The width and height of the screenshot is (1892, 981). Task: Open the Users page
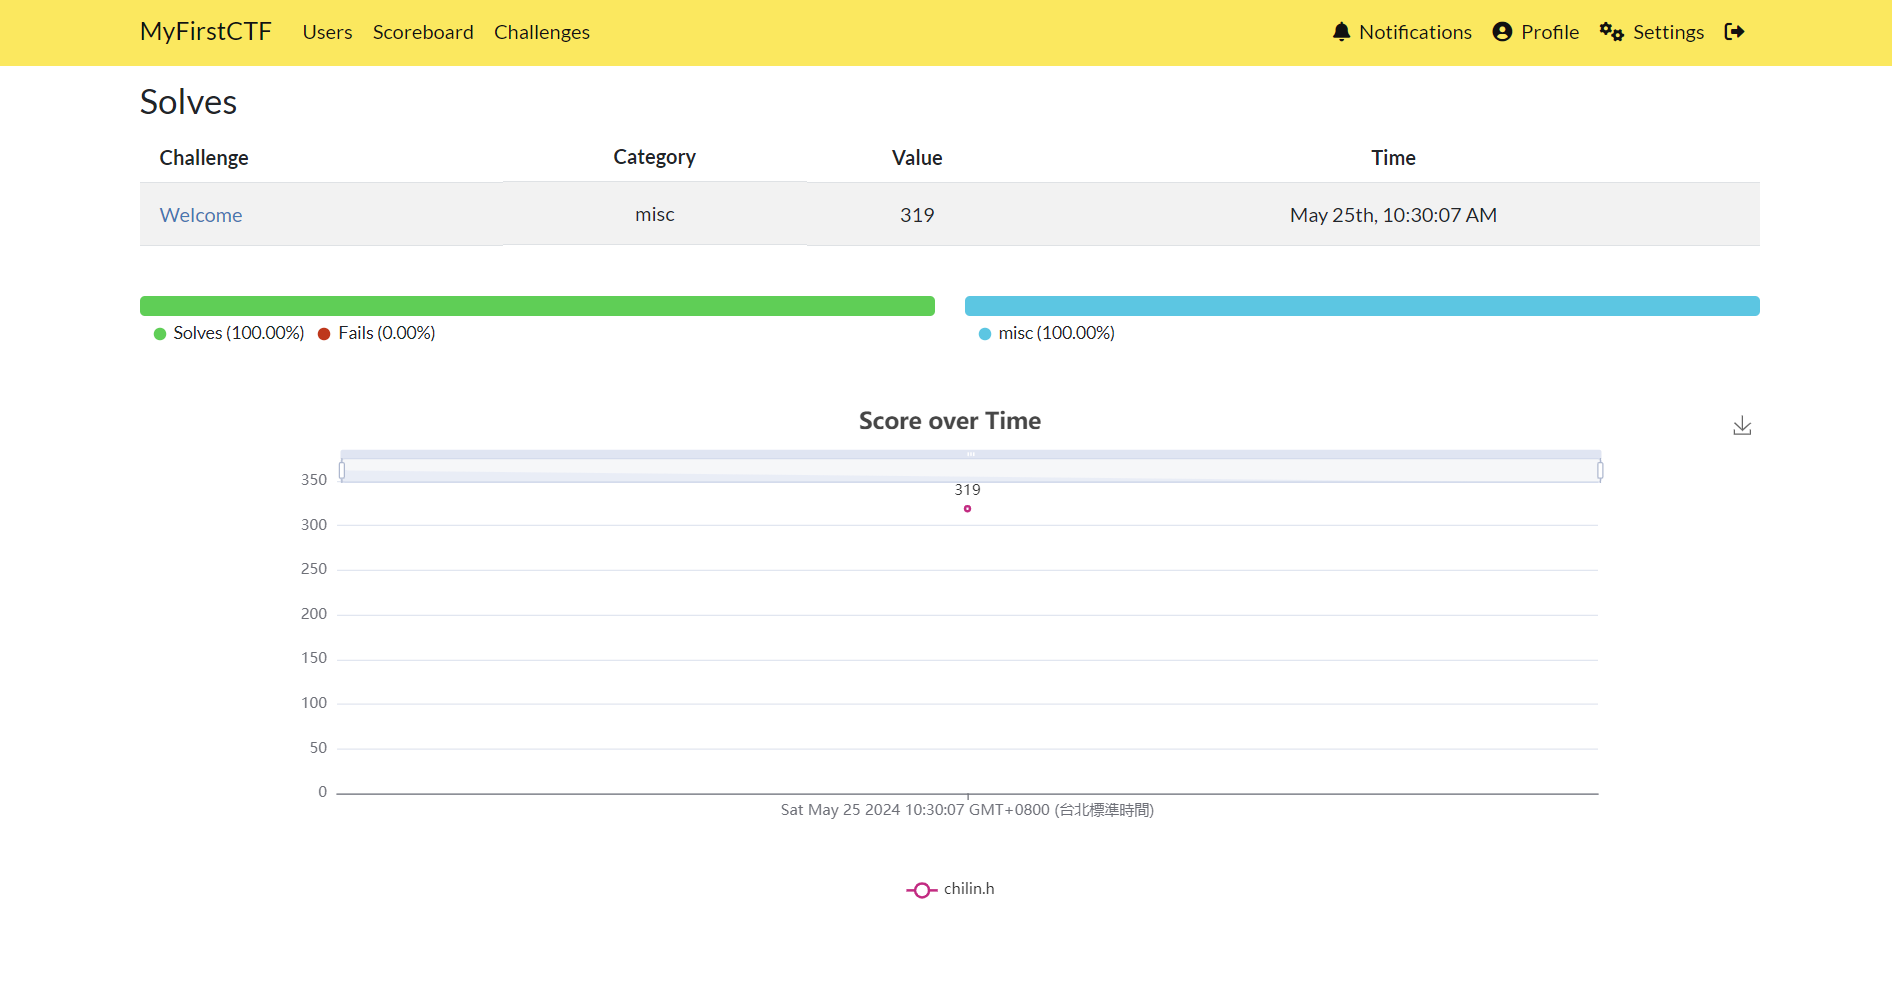[x=327, y=32]
